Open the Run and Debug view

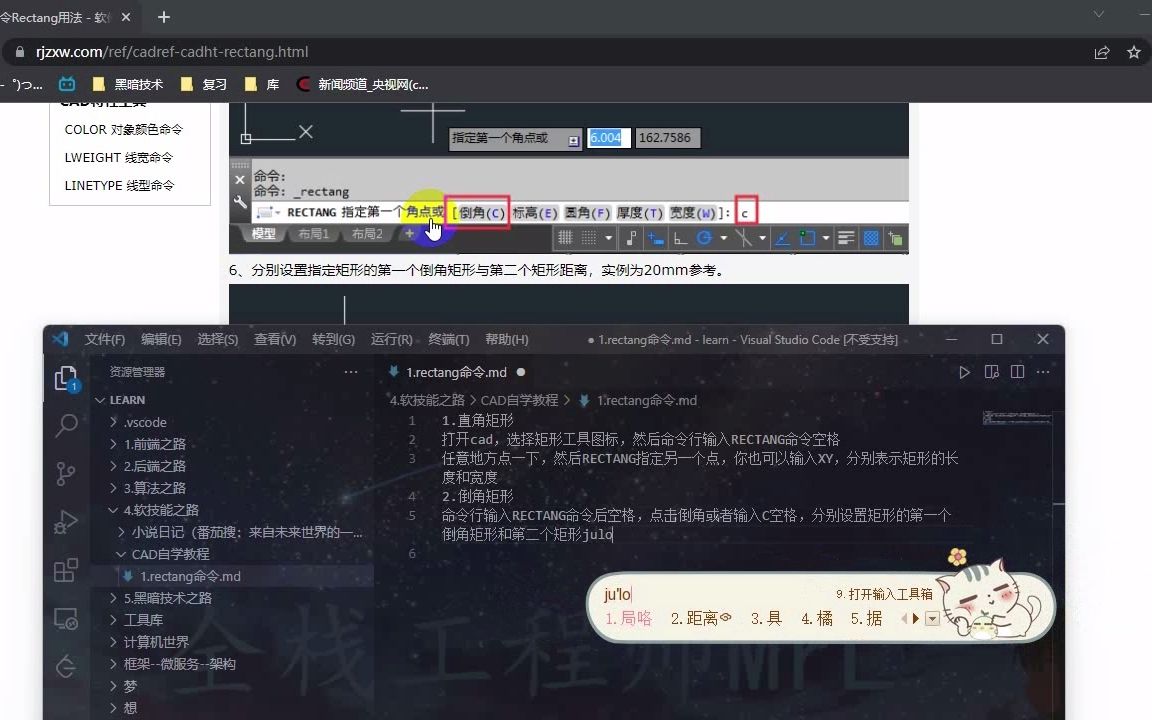click(63, 519)
